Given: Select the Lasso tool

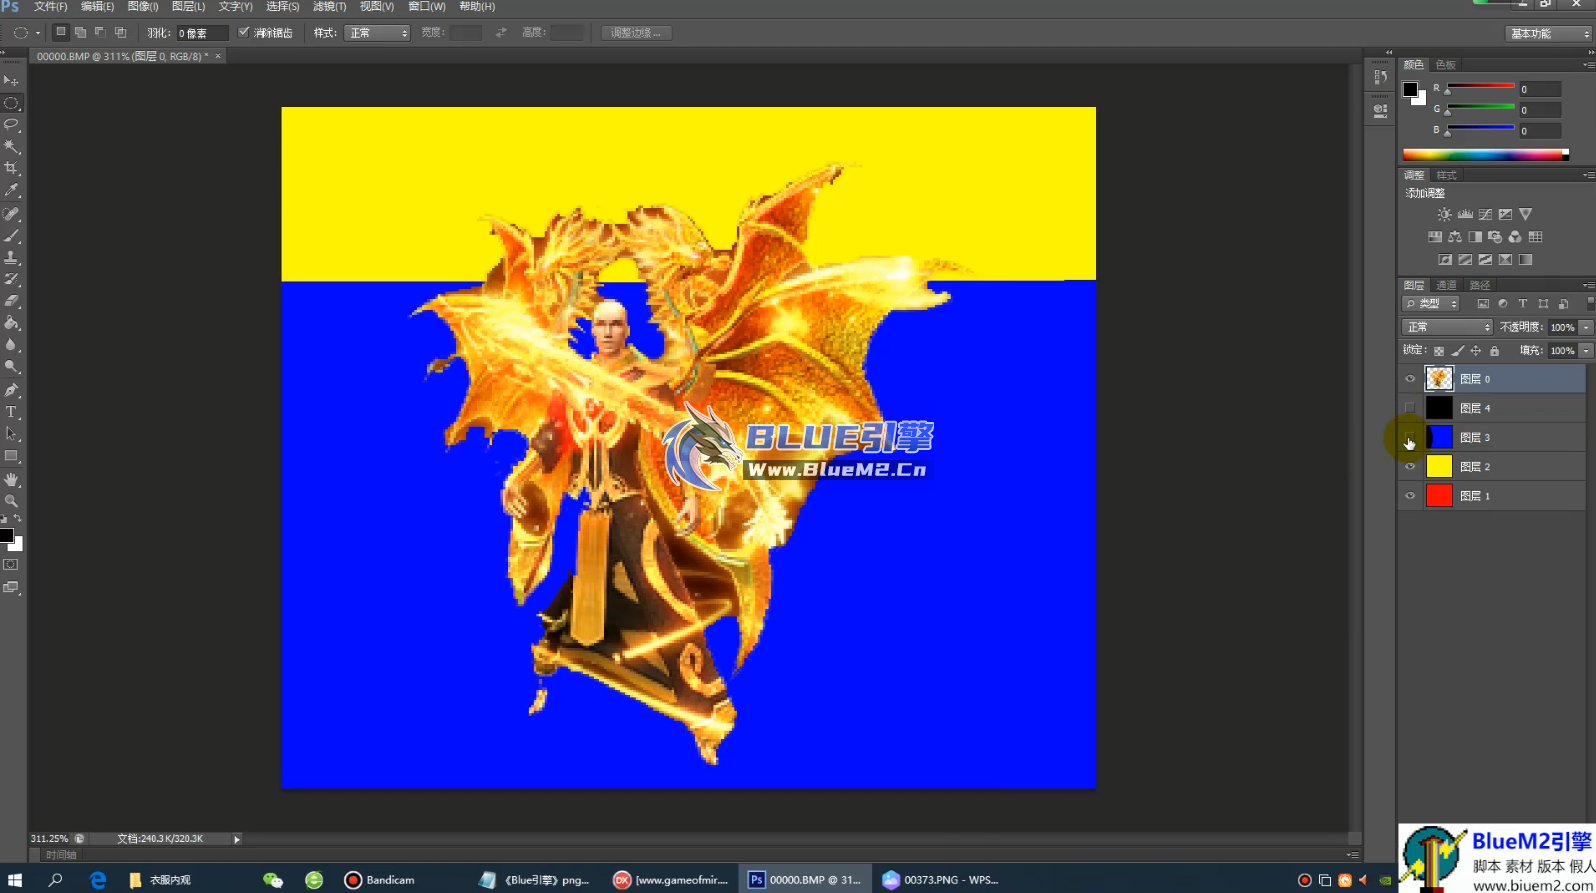Looking at the screenshot, I should (x=11, y=125).
